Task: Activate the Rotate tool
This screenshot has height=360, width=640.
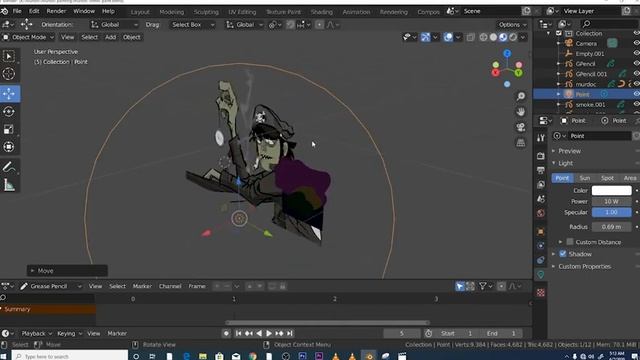Action: click(9, 112)
